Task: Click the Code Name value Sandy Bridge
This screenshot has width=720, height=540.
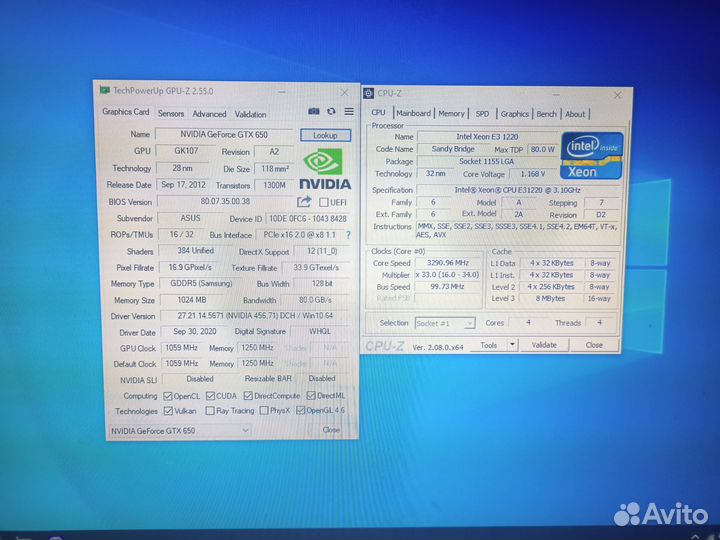Action: point(453,149)
